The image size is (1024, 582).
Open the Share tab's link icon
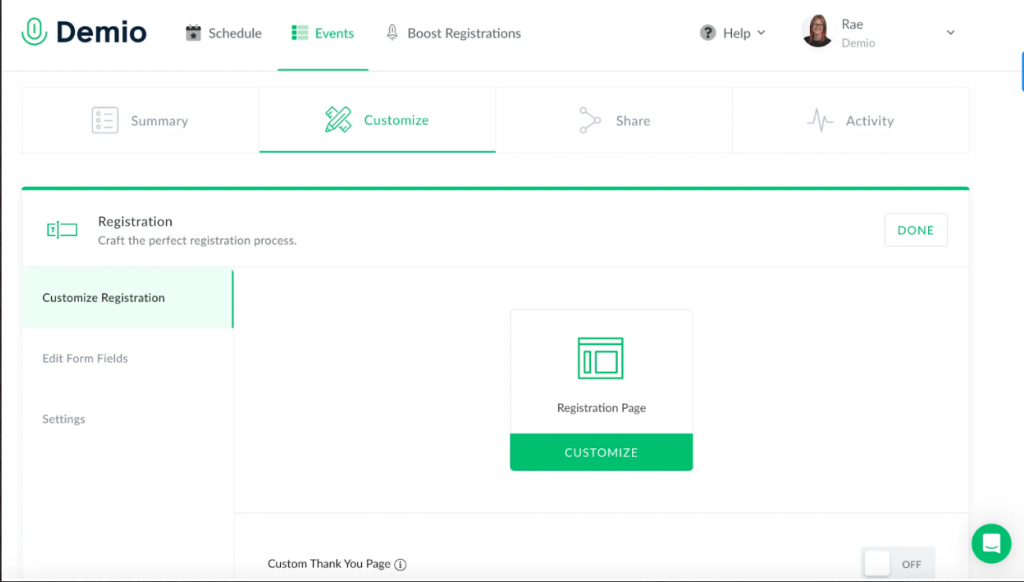pos(590,120)
